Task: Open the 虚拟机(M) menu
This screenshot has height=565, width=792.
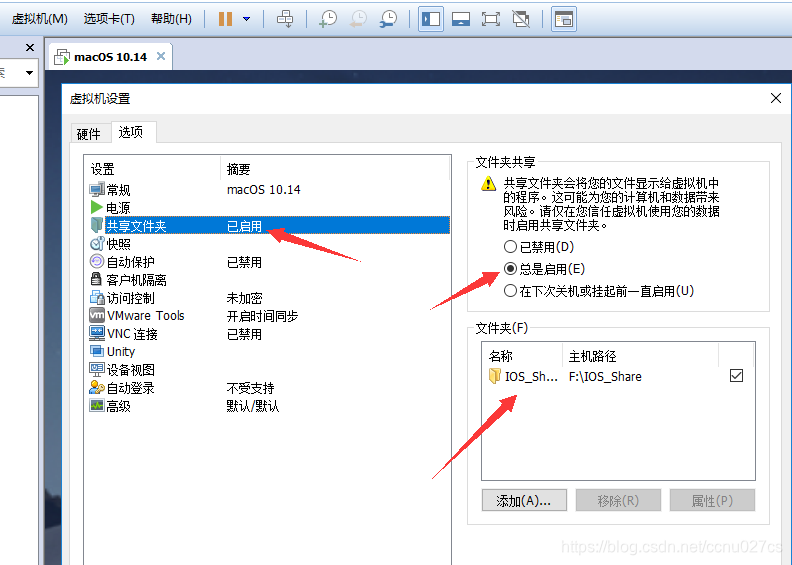Action: (39, 19)
